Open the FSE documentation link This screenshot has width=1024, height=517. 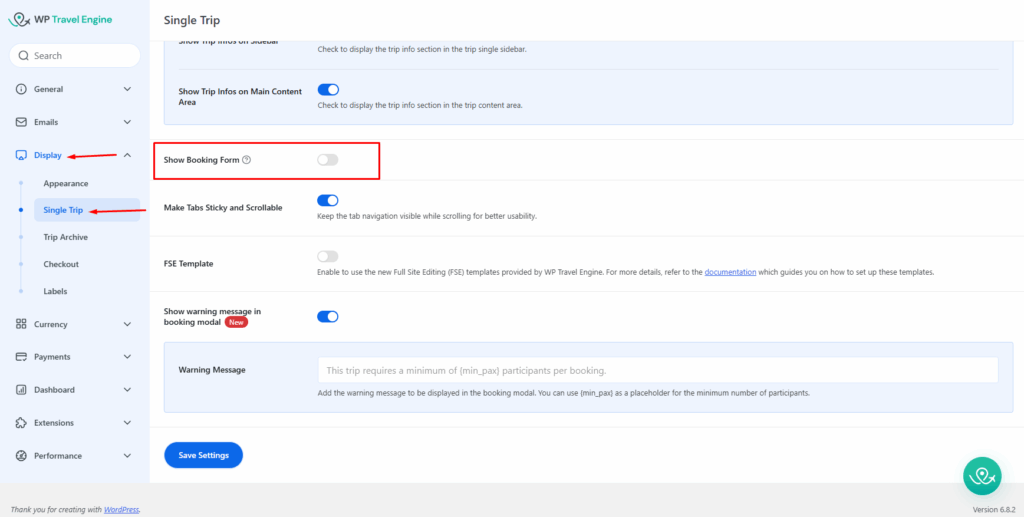pyautogui.click(x=729, y=272)
